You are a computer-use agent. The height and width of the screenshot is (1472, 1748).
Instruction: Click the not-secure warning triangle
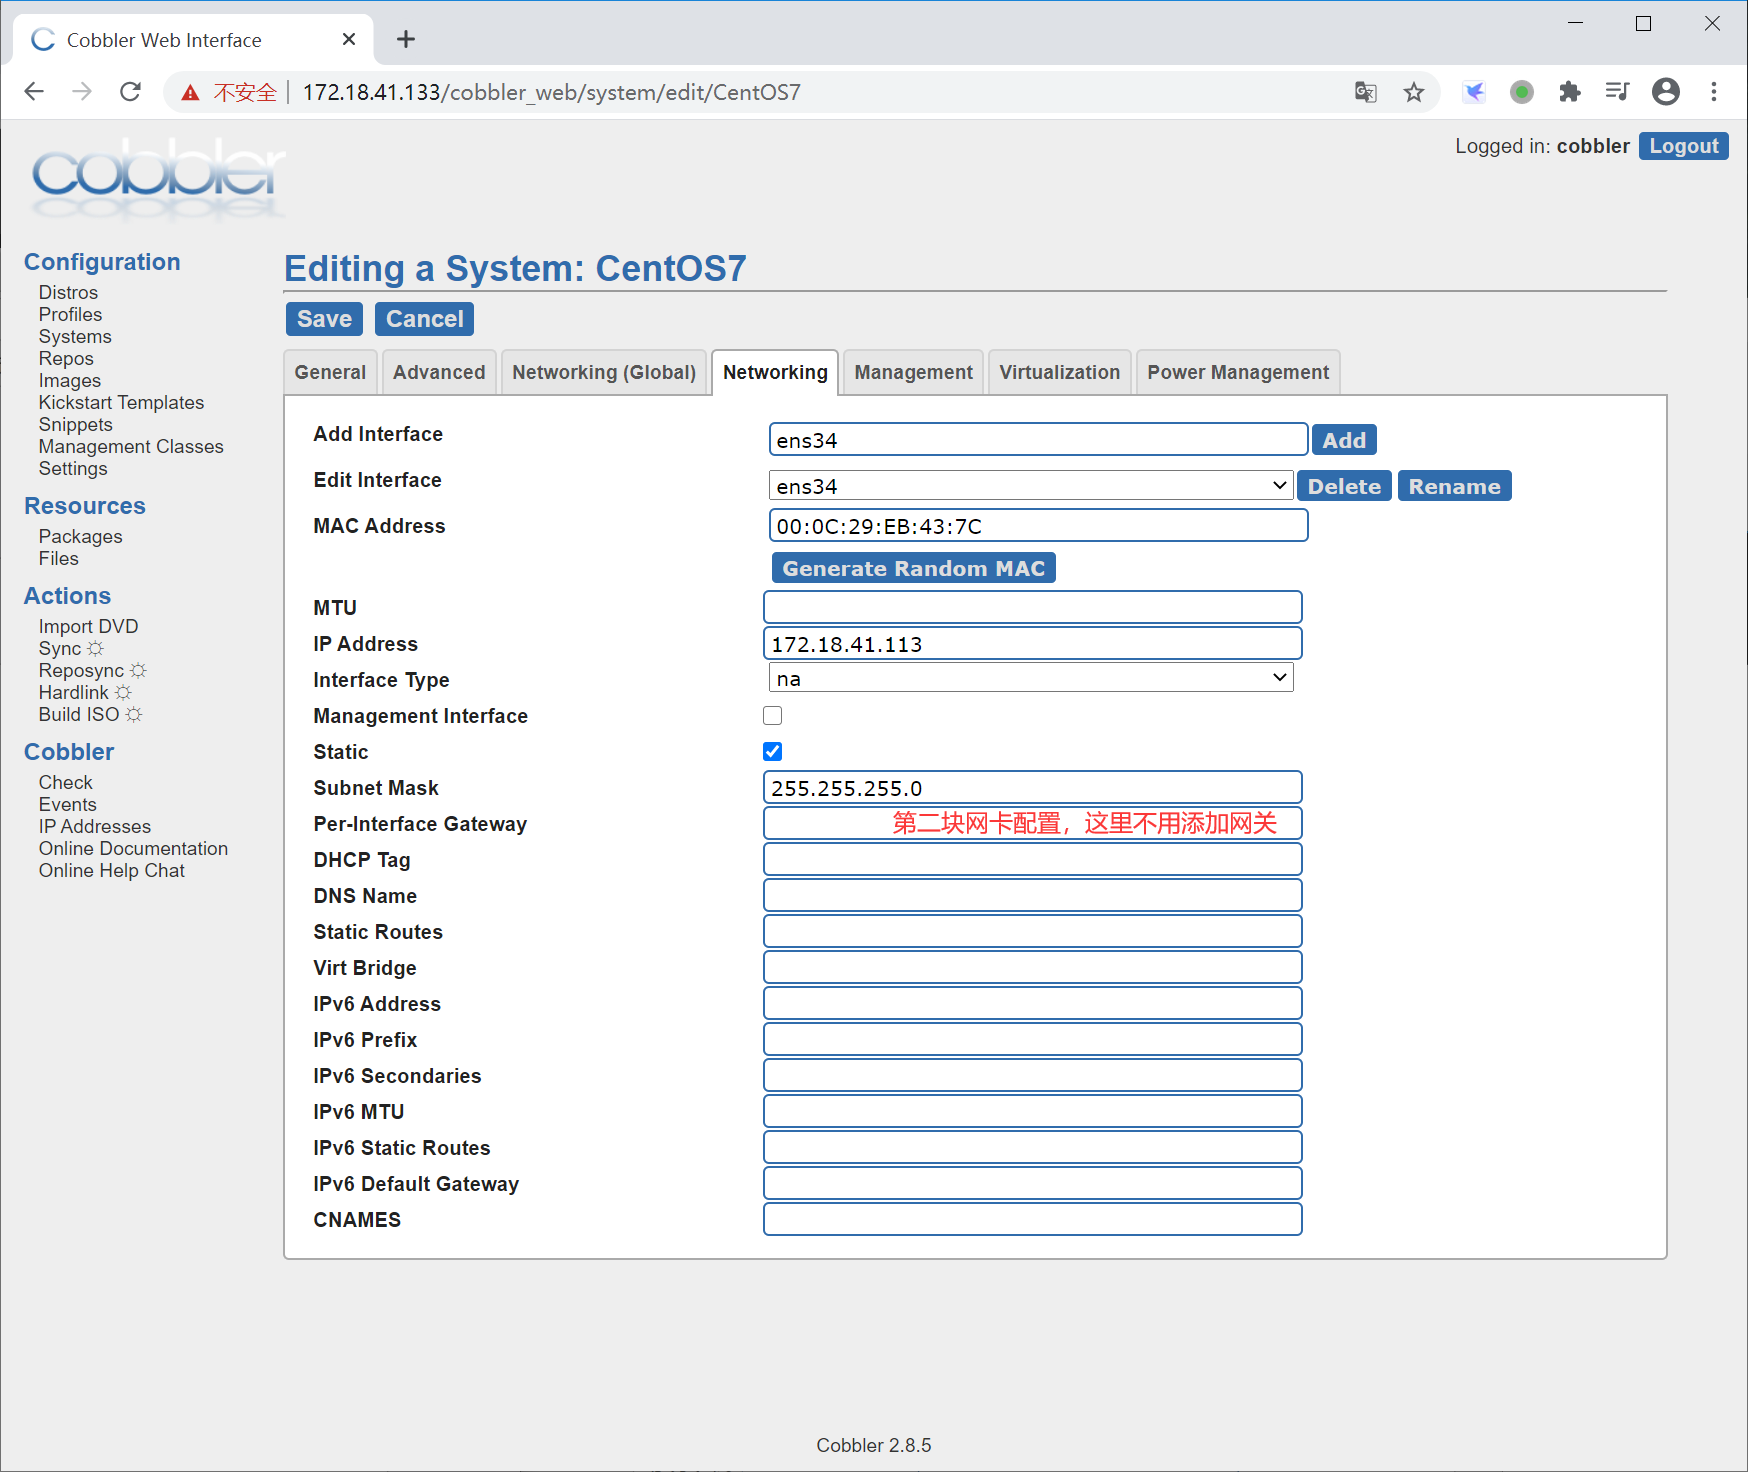click(190, 93)
